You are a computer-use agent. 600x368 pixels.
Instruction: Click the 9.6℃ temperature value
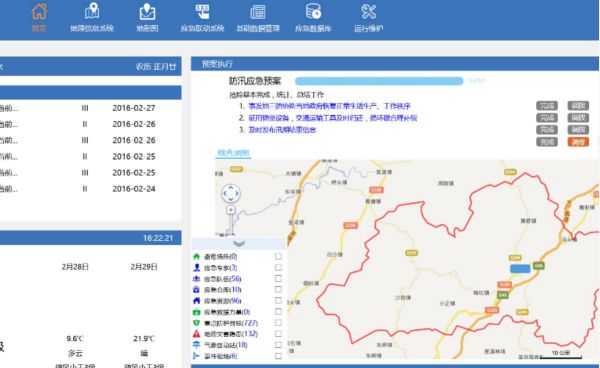[x=75, y=339]
